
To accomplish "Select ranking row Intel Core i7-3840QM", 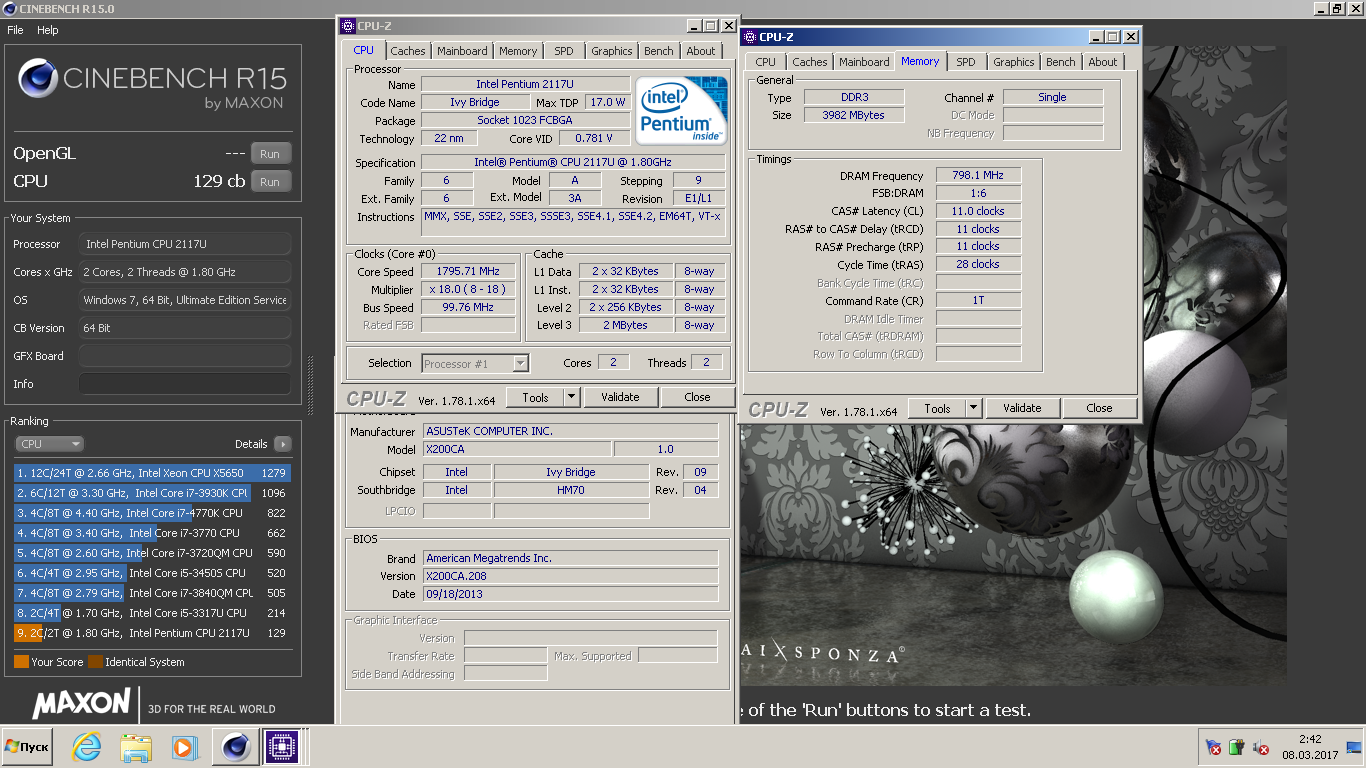I will [152, 593].
